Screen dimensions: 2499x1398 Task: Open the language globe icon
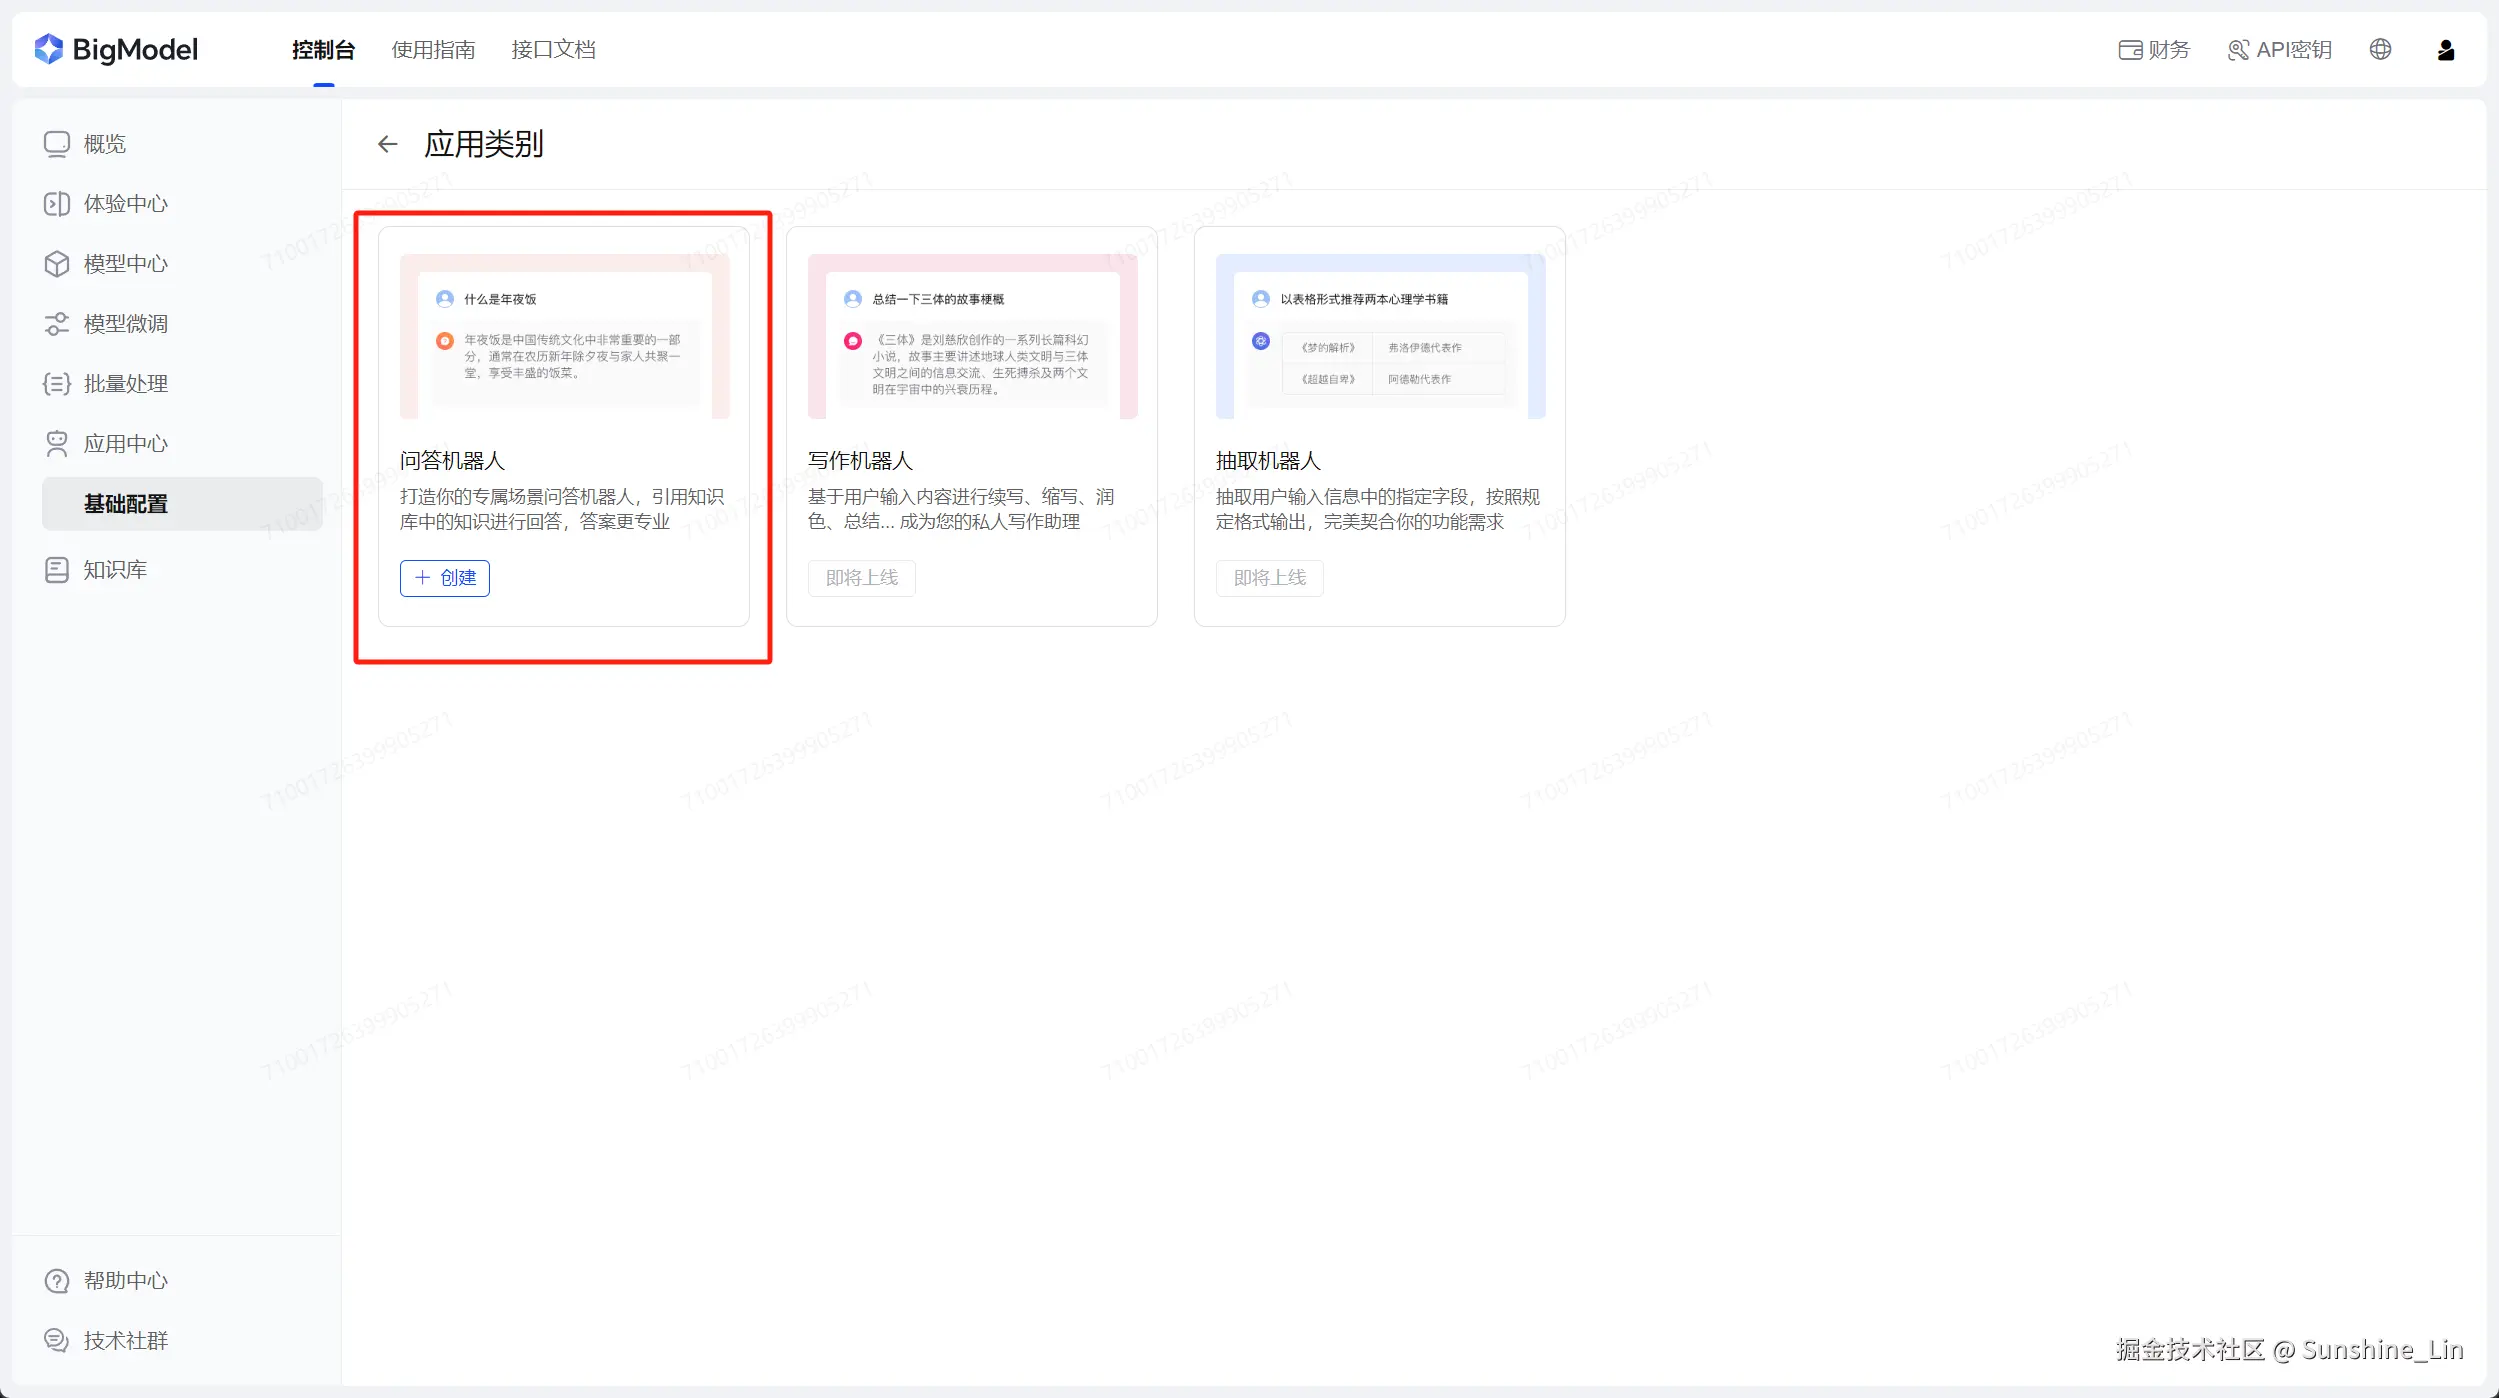[x=2380, y=50]
